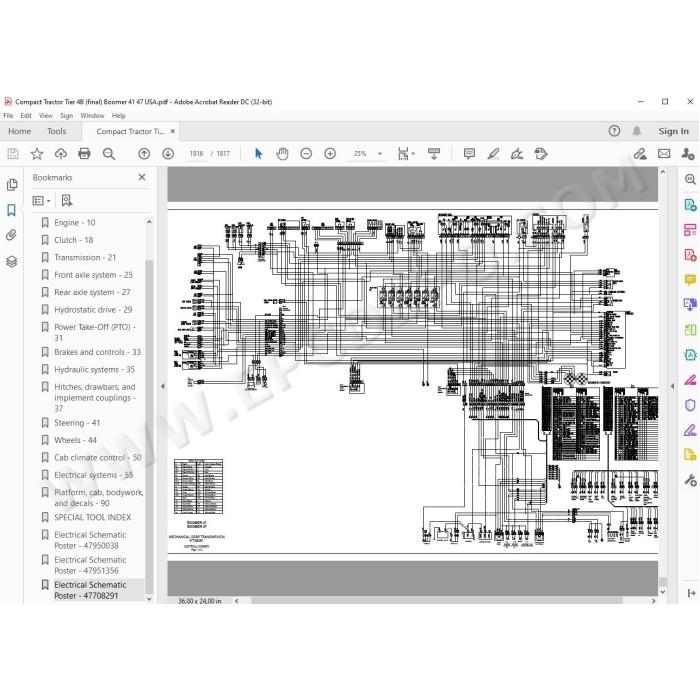Open the Steering - 41 bookmark
Screen dimensions: 700x700
(x=77, y=422)
